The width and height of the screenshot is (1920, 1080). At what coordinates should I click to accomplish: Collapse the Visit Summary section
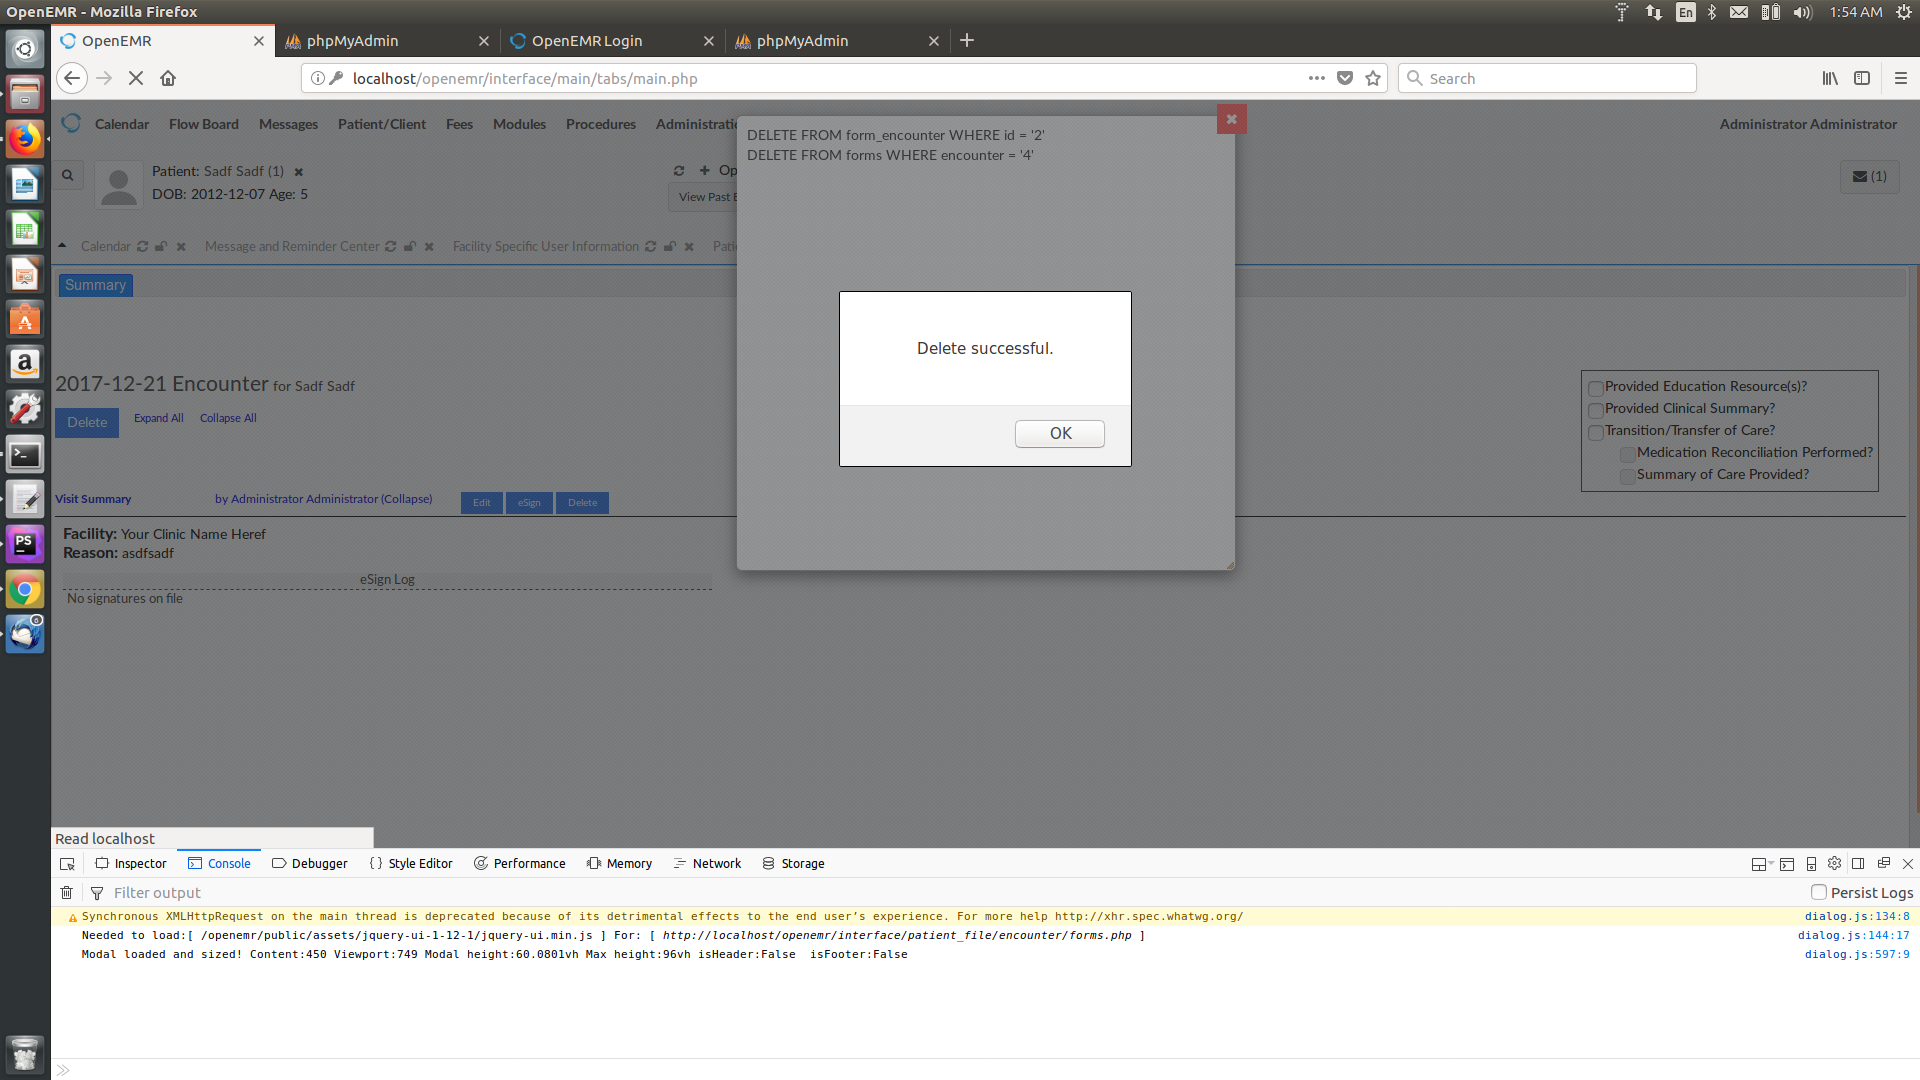point(406,499)
